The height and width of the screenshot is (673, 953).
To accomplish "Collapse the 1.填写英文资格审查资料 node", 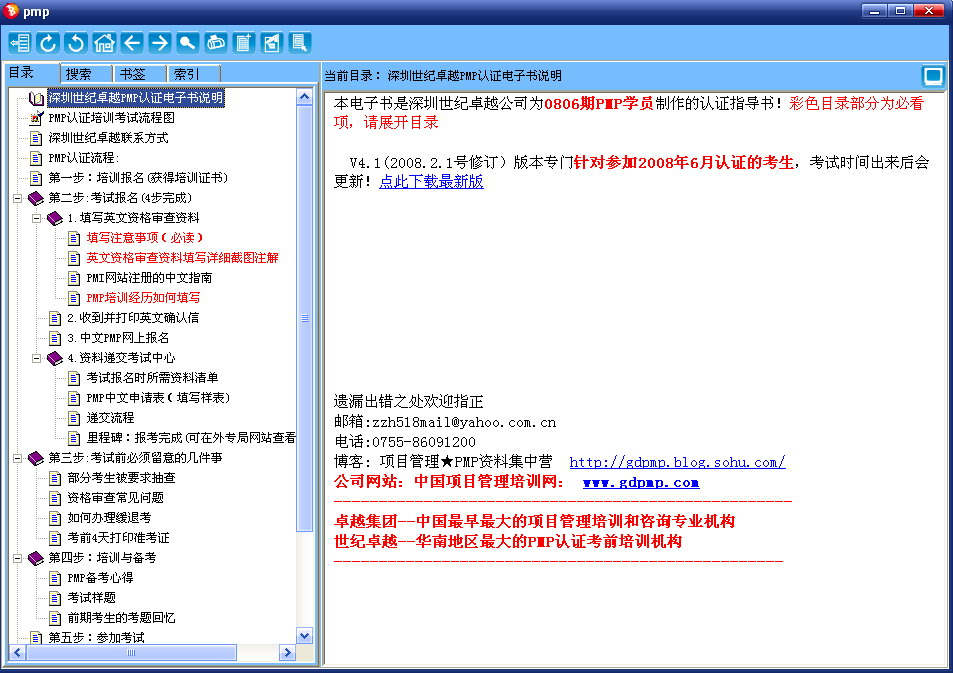I will click(x=36, y=218).
